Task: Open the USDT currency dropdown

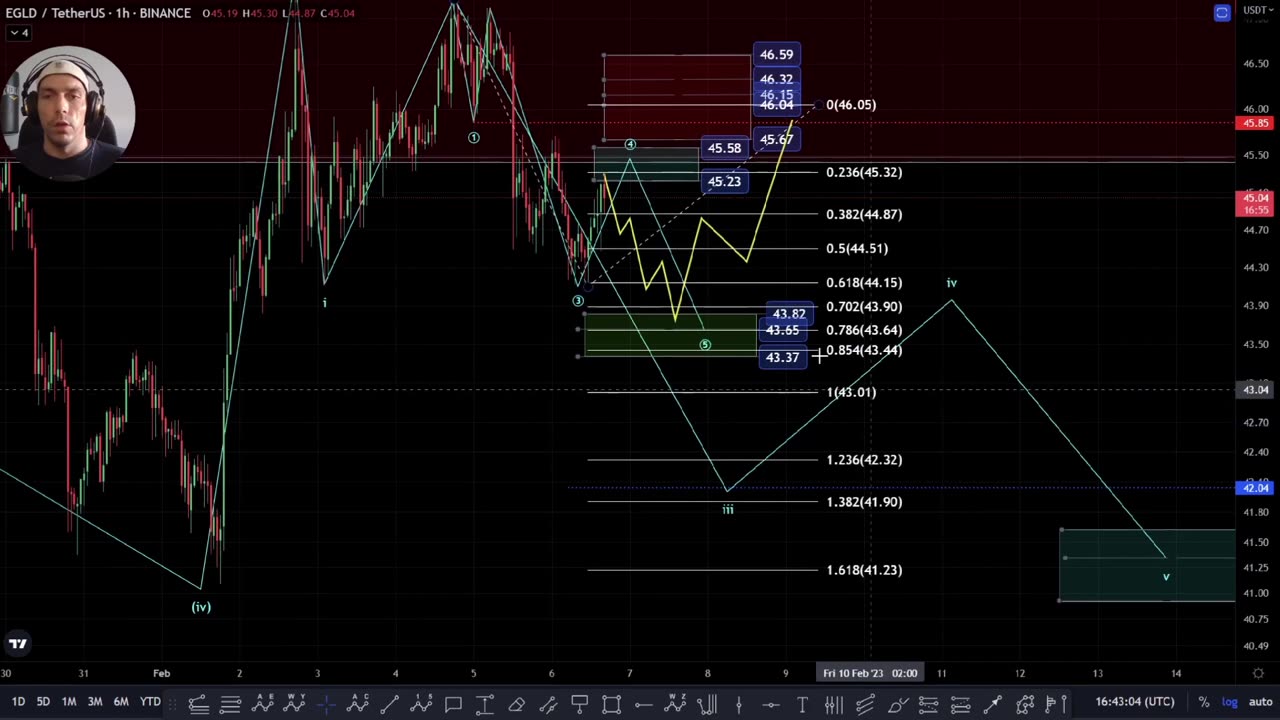Action: coord(1257,10)
